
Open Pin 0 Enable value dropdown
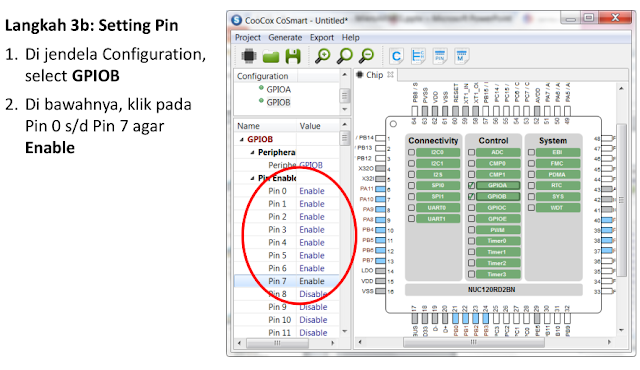(312, 191)
